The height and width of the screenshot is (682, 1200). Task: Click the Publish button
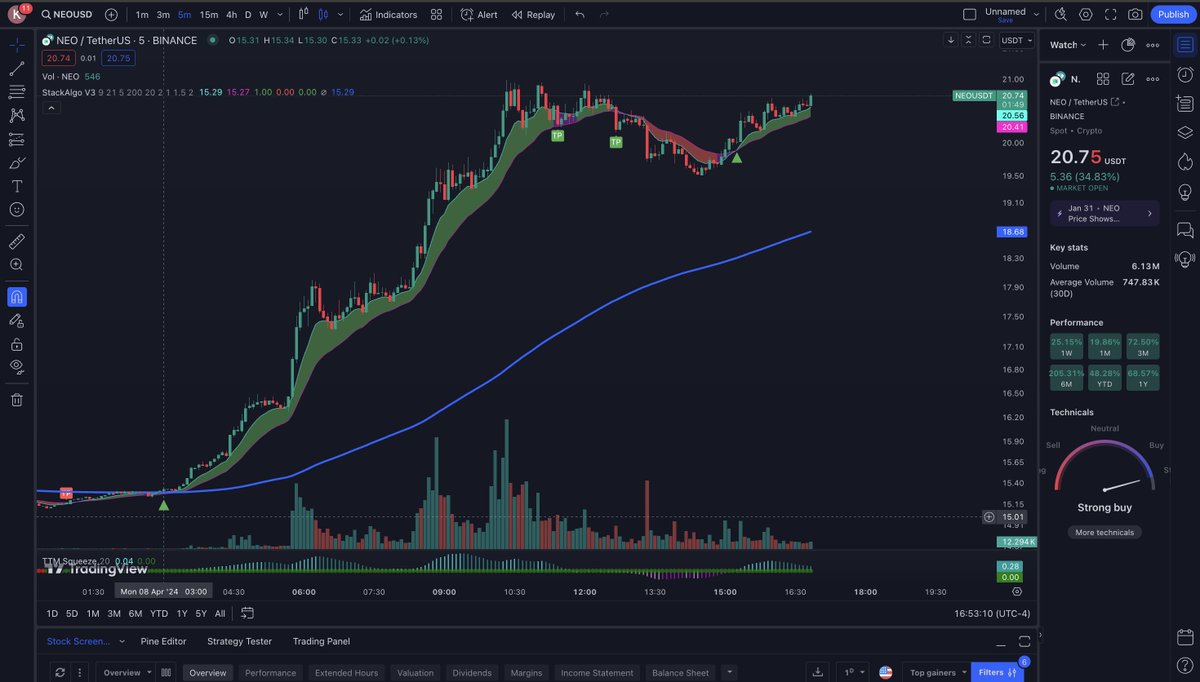click(x=1173, y=15)
